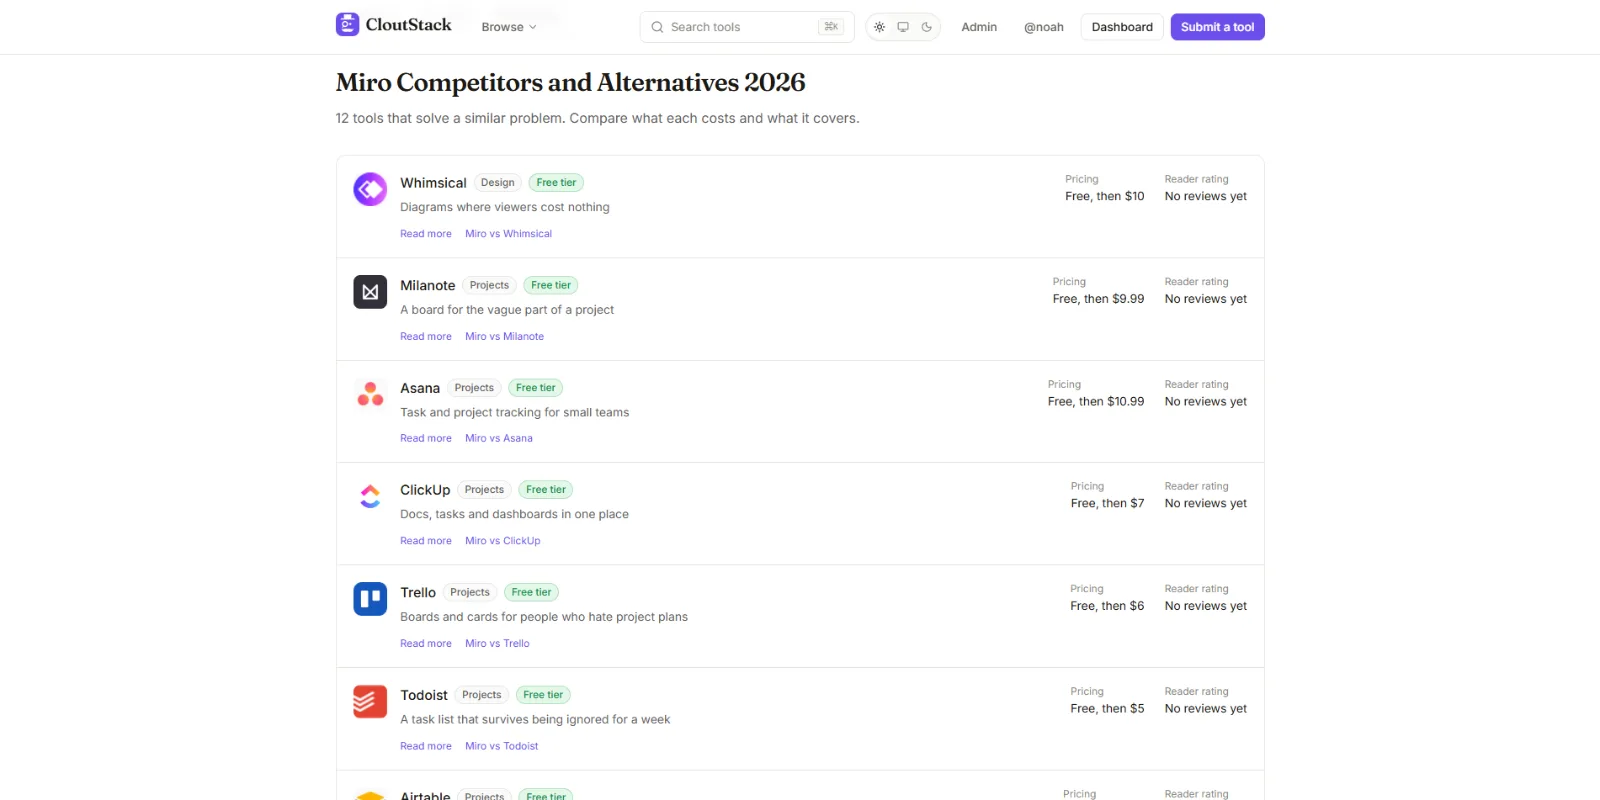Open the Milanote logo icon
The height and width of the screenshot is (800, 1600).
coord(370,292)
